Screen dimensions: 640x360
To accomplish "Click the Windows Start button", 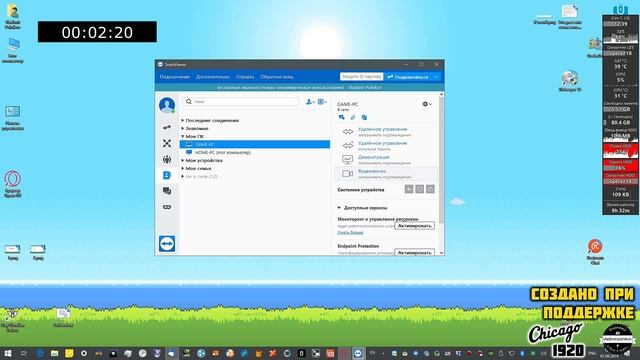I will point(7,353).
